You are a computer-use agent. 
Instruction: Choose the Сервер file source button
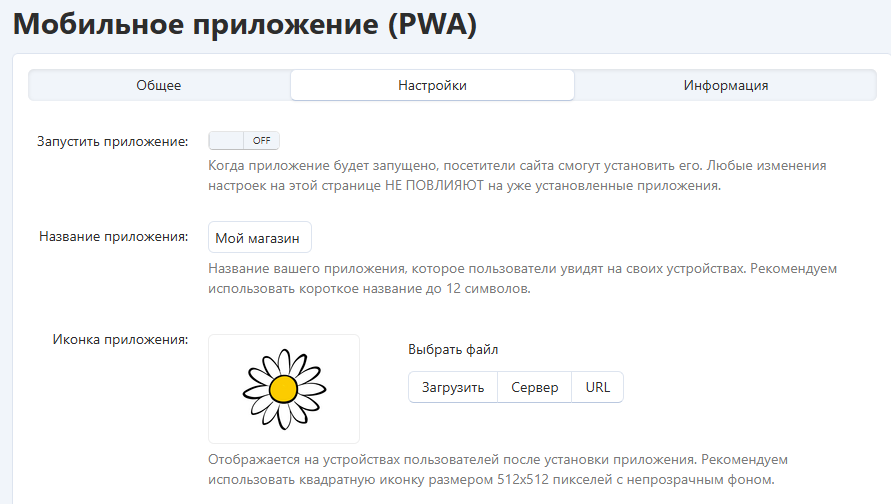pyautogui.click(x=534, y=387)
